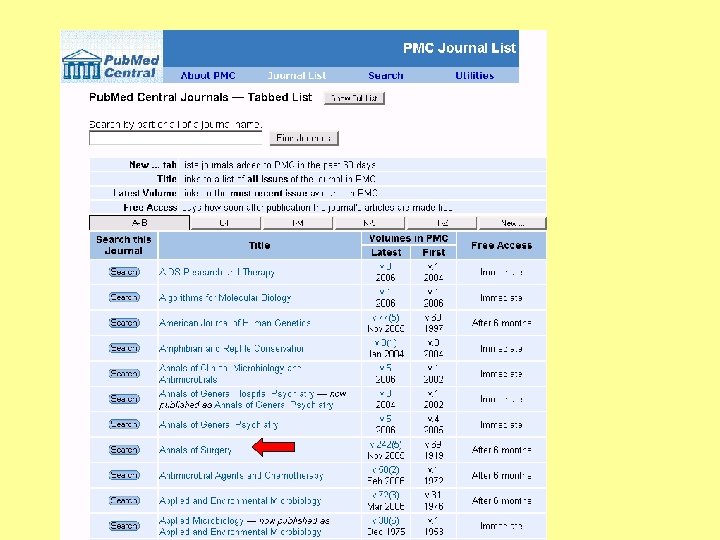
Task: Click the Volumes in PMC header
Action: (409, 238)
